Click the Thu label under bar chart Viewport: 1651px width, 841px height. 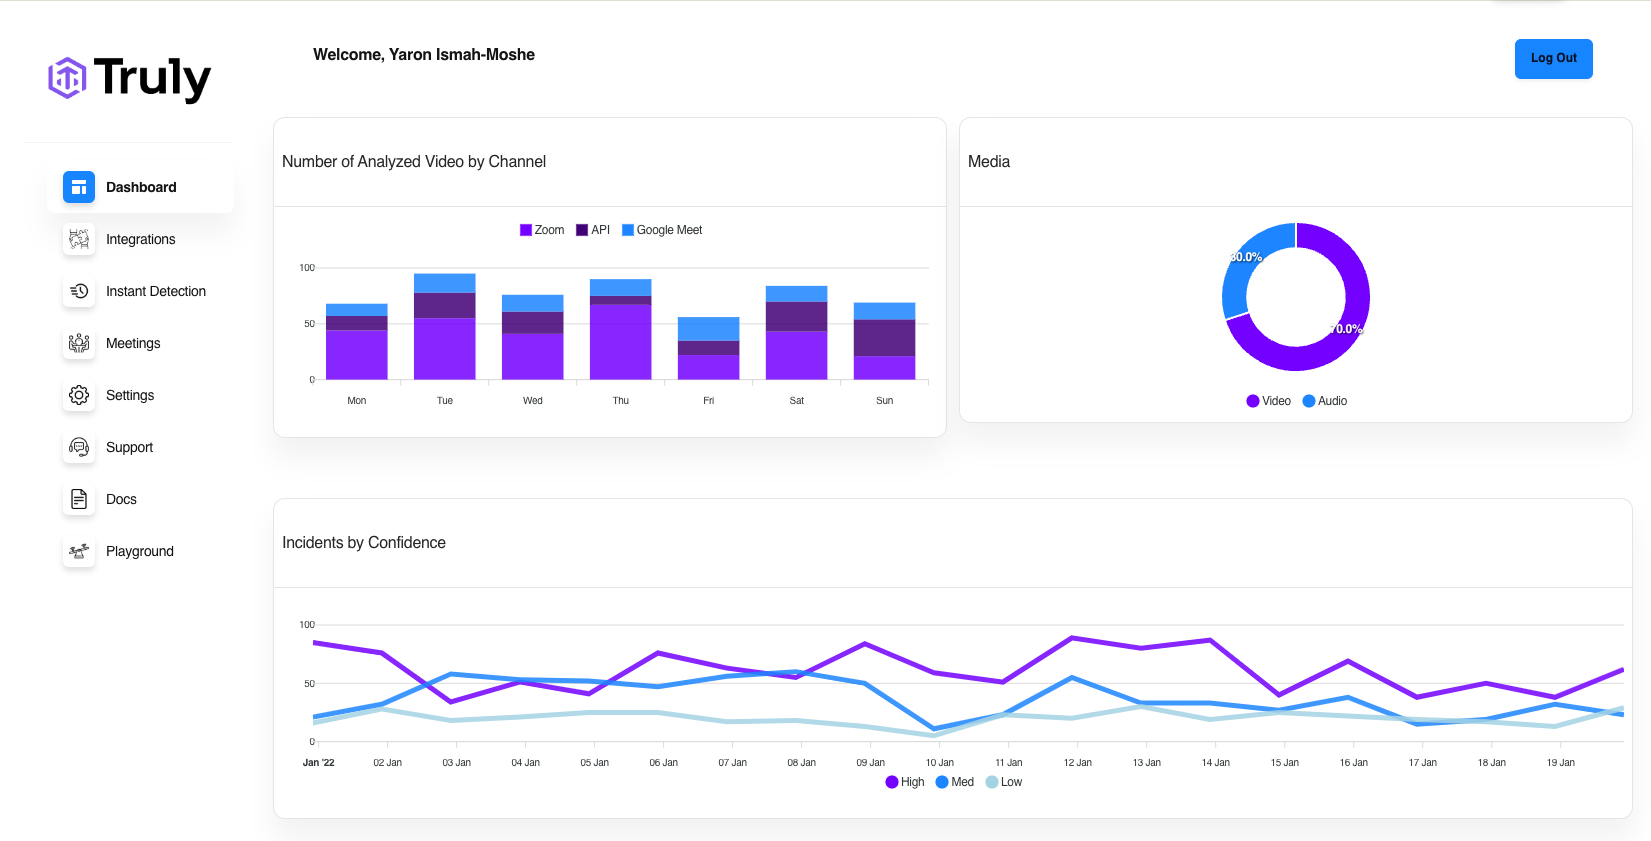pos(621,401)
